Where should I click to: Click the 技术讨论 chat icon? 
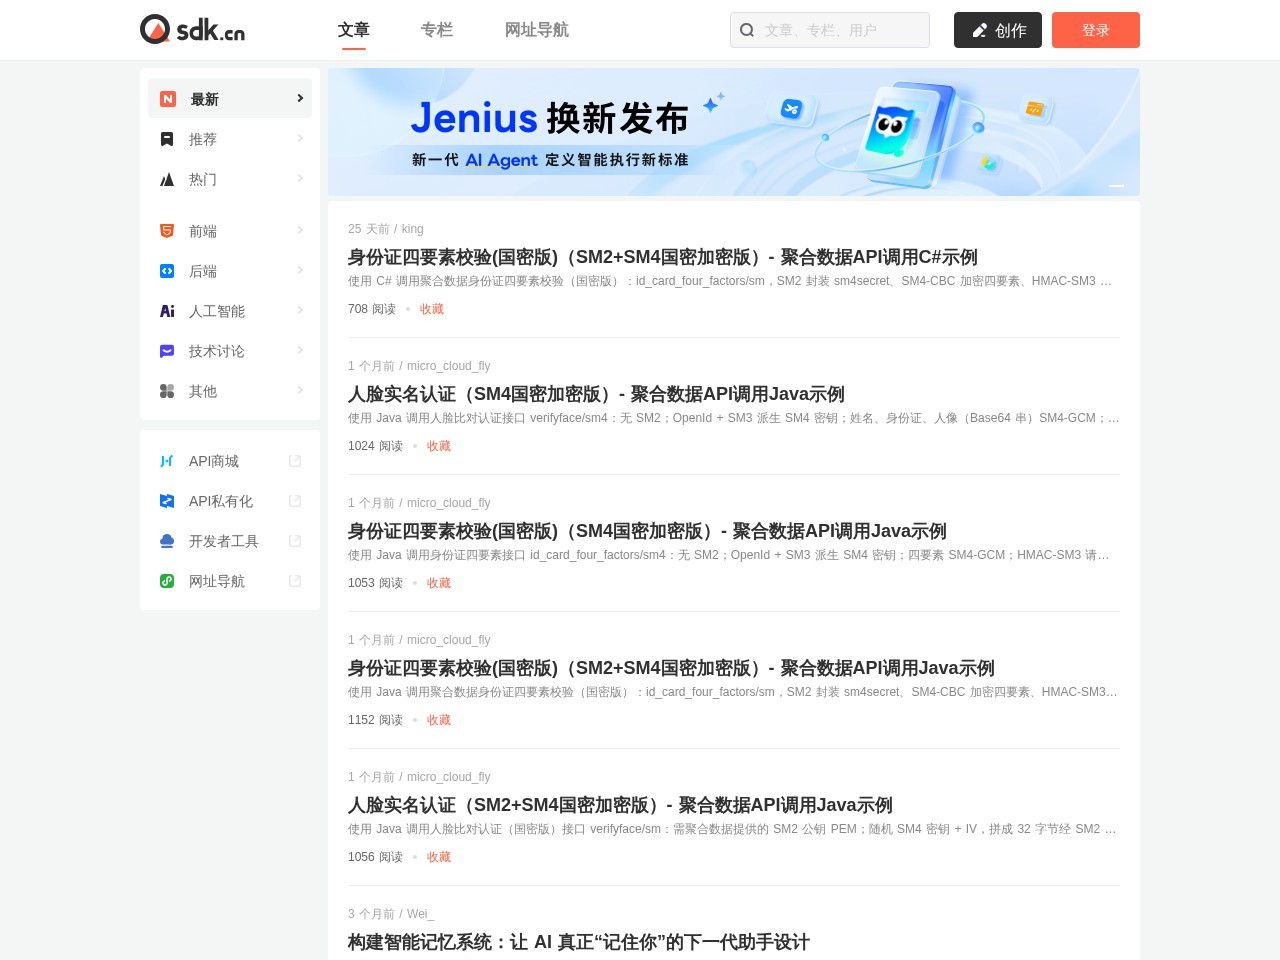(x=167, y=351)
